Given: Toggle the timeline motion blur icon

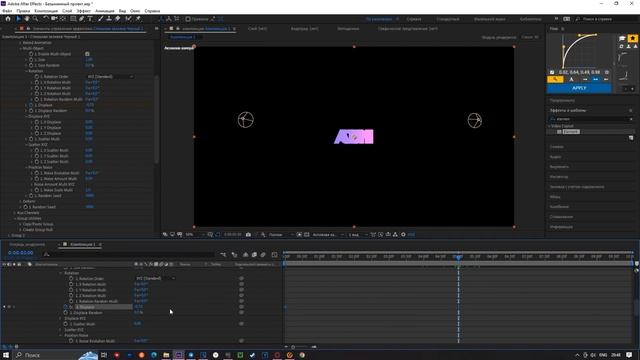Looking at the screenshot, I should [263, 255].
